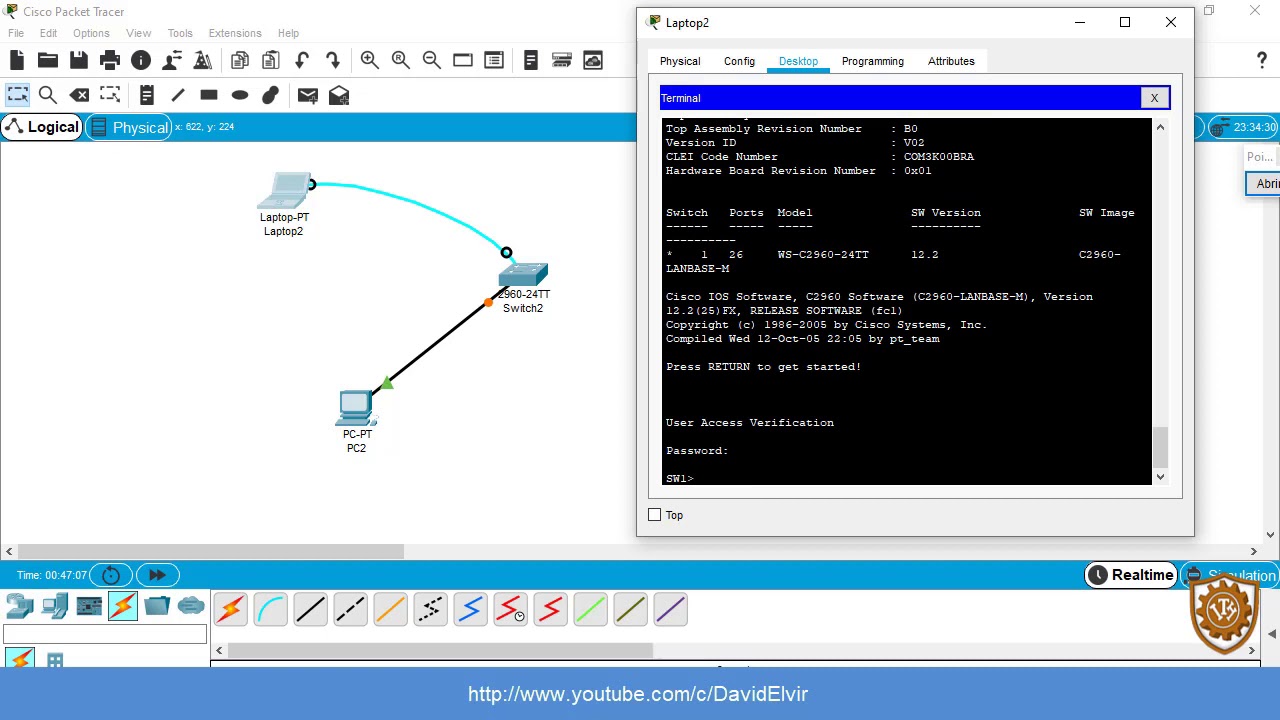This screenshot has width=1280, height=720.
Task: Select the Connections device category
Action: [x=123, y=606]
